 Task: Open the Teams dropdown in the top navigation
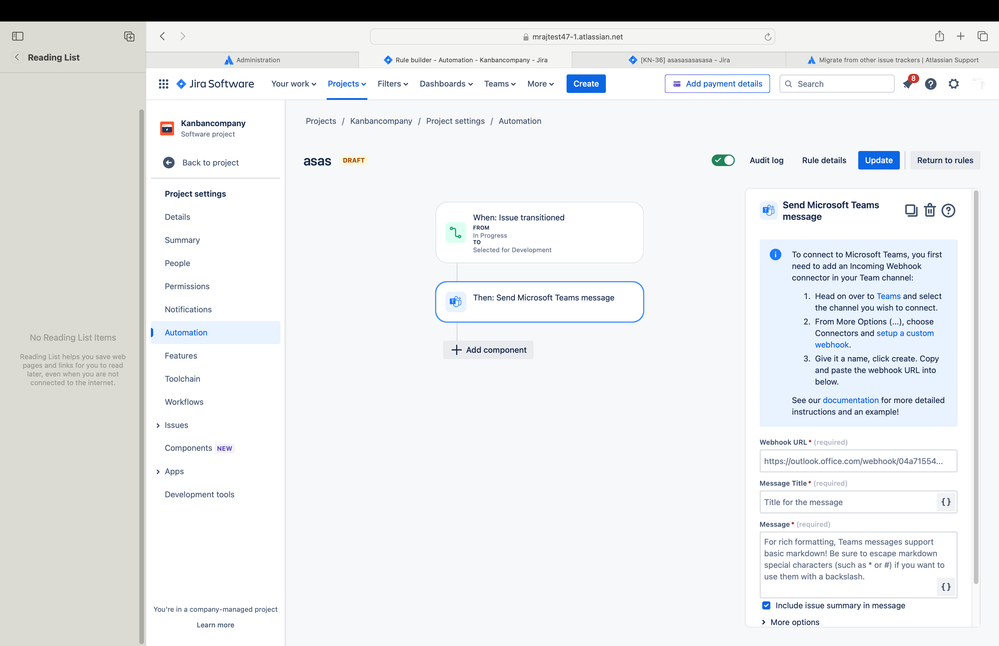click(x=500, y=83)
